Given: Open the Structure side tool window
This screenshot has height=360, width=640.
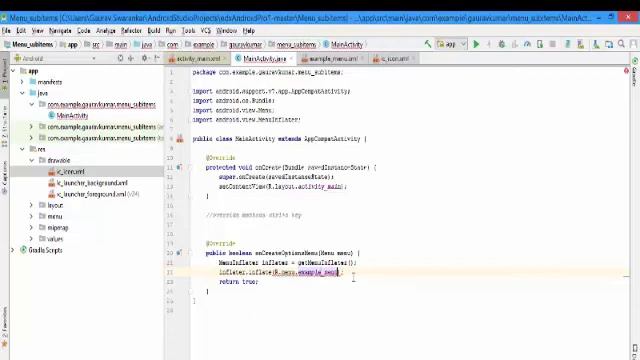Looking at the screenshot, I should [x=4, y=127].
